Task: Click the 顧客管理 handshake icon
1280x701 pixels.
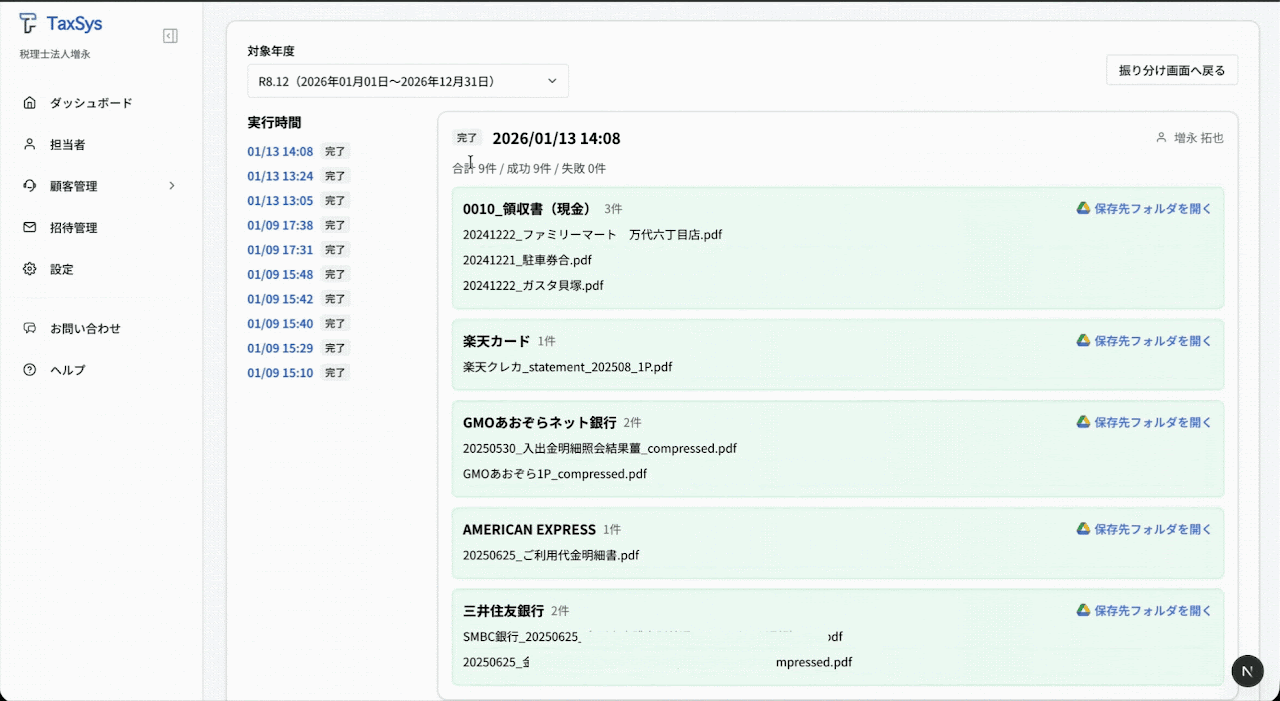Action: coord(29,186)
